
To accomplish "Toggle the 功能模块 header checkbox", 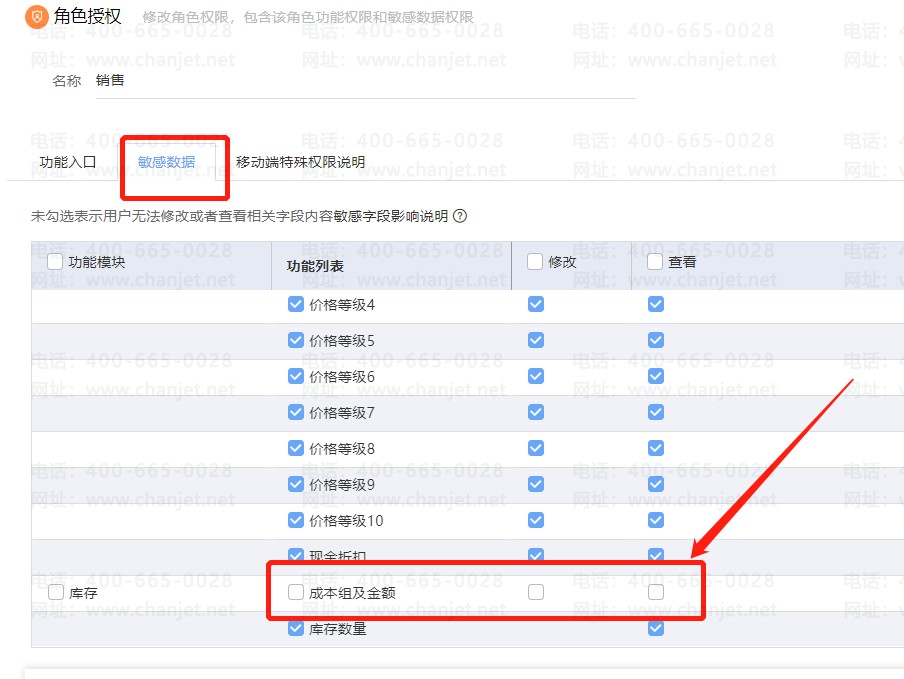I will click(x=56, y=261).
